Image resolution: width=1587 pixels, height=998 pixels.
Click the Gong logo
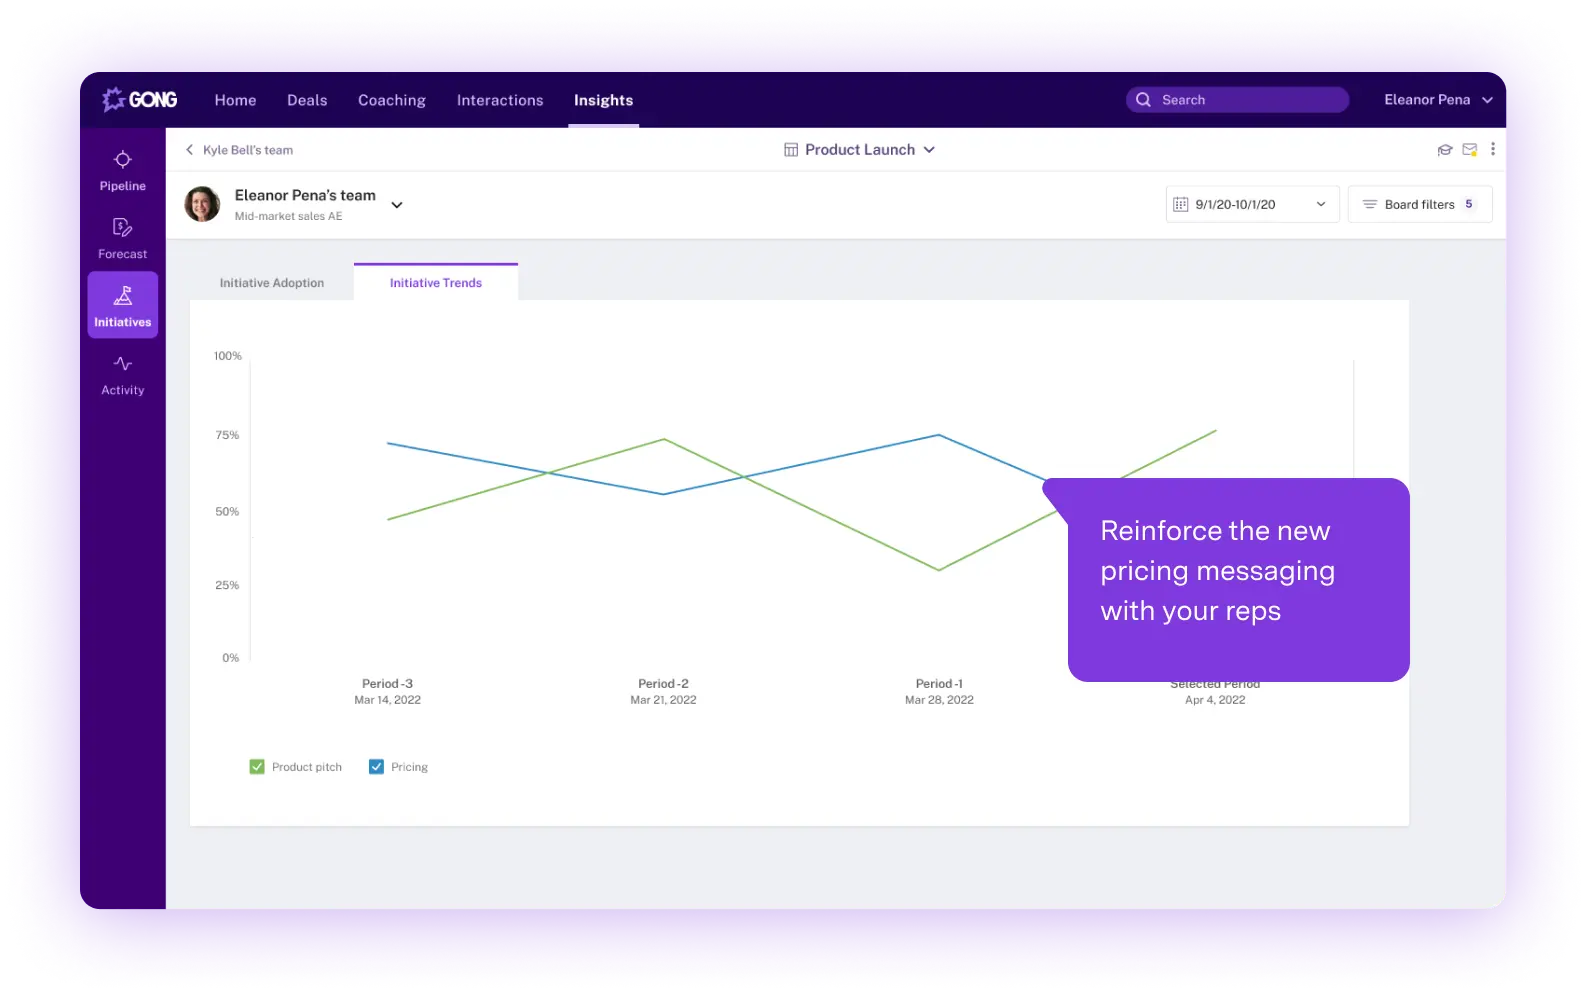tap(140, 100)
